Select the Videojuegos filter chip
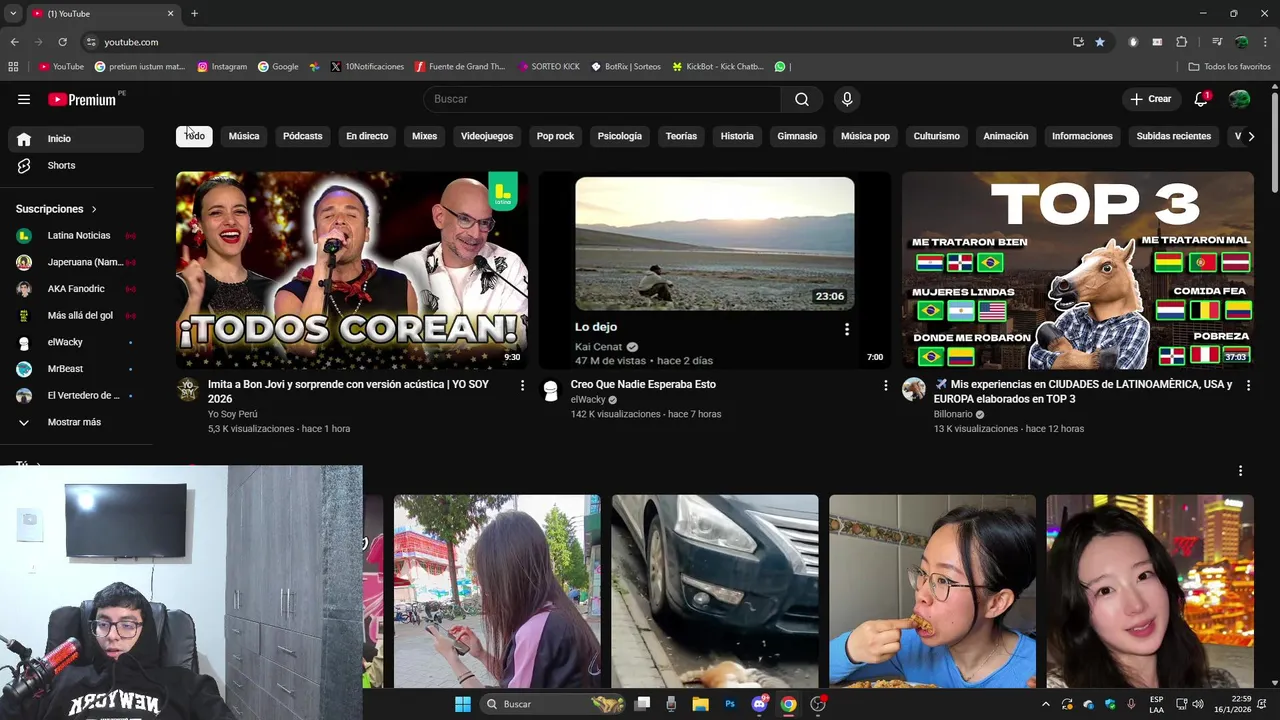The height and width of the screenshot is (720, 1280). pos(487,136)
